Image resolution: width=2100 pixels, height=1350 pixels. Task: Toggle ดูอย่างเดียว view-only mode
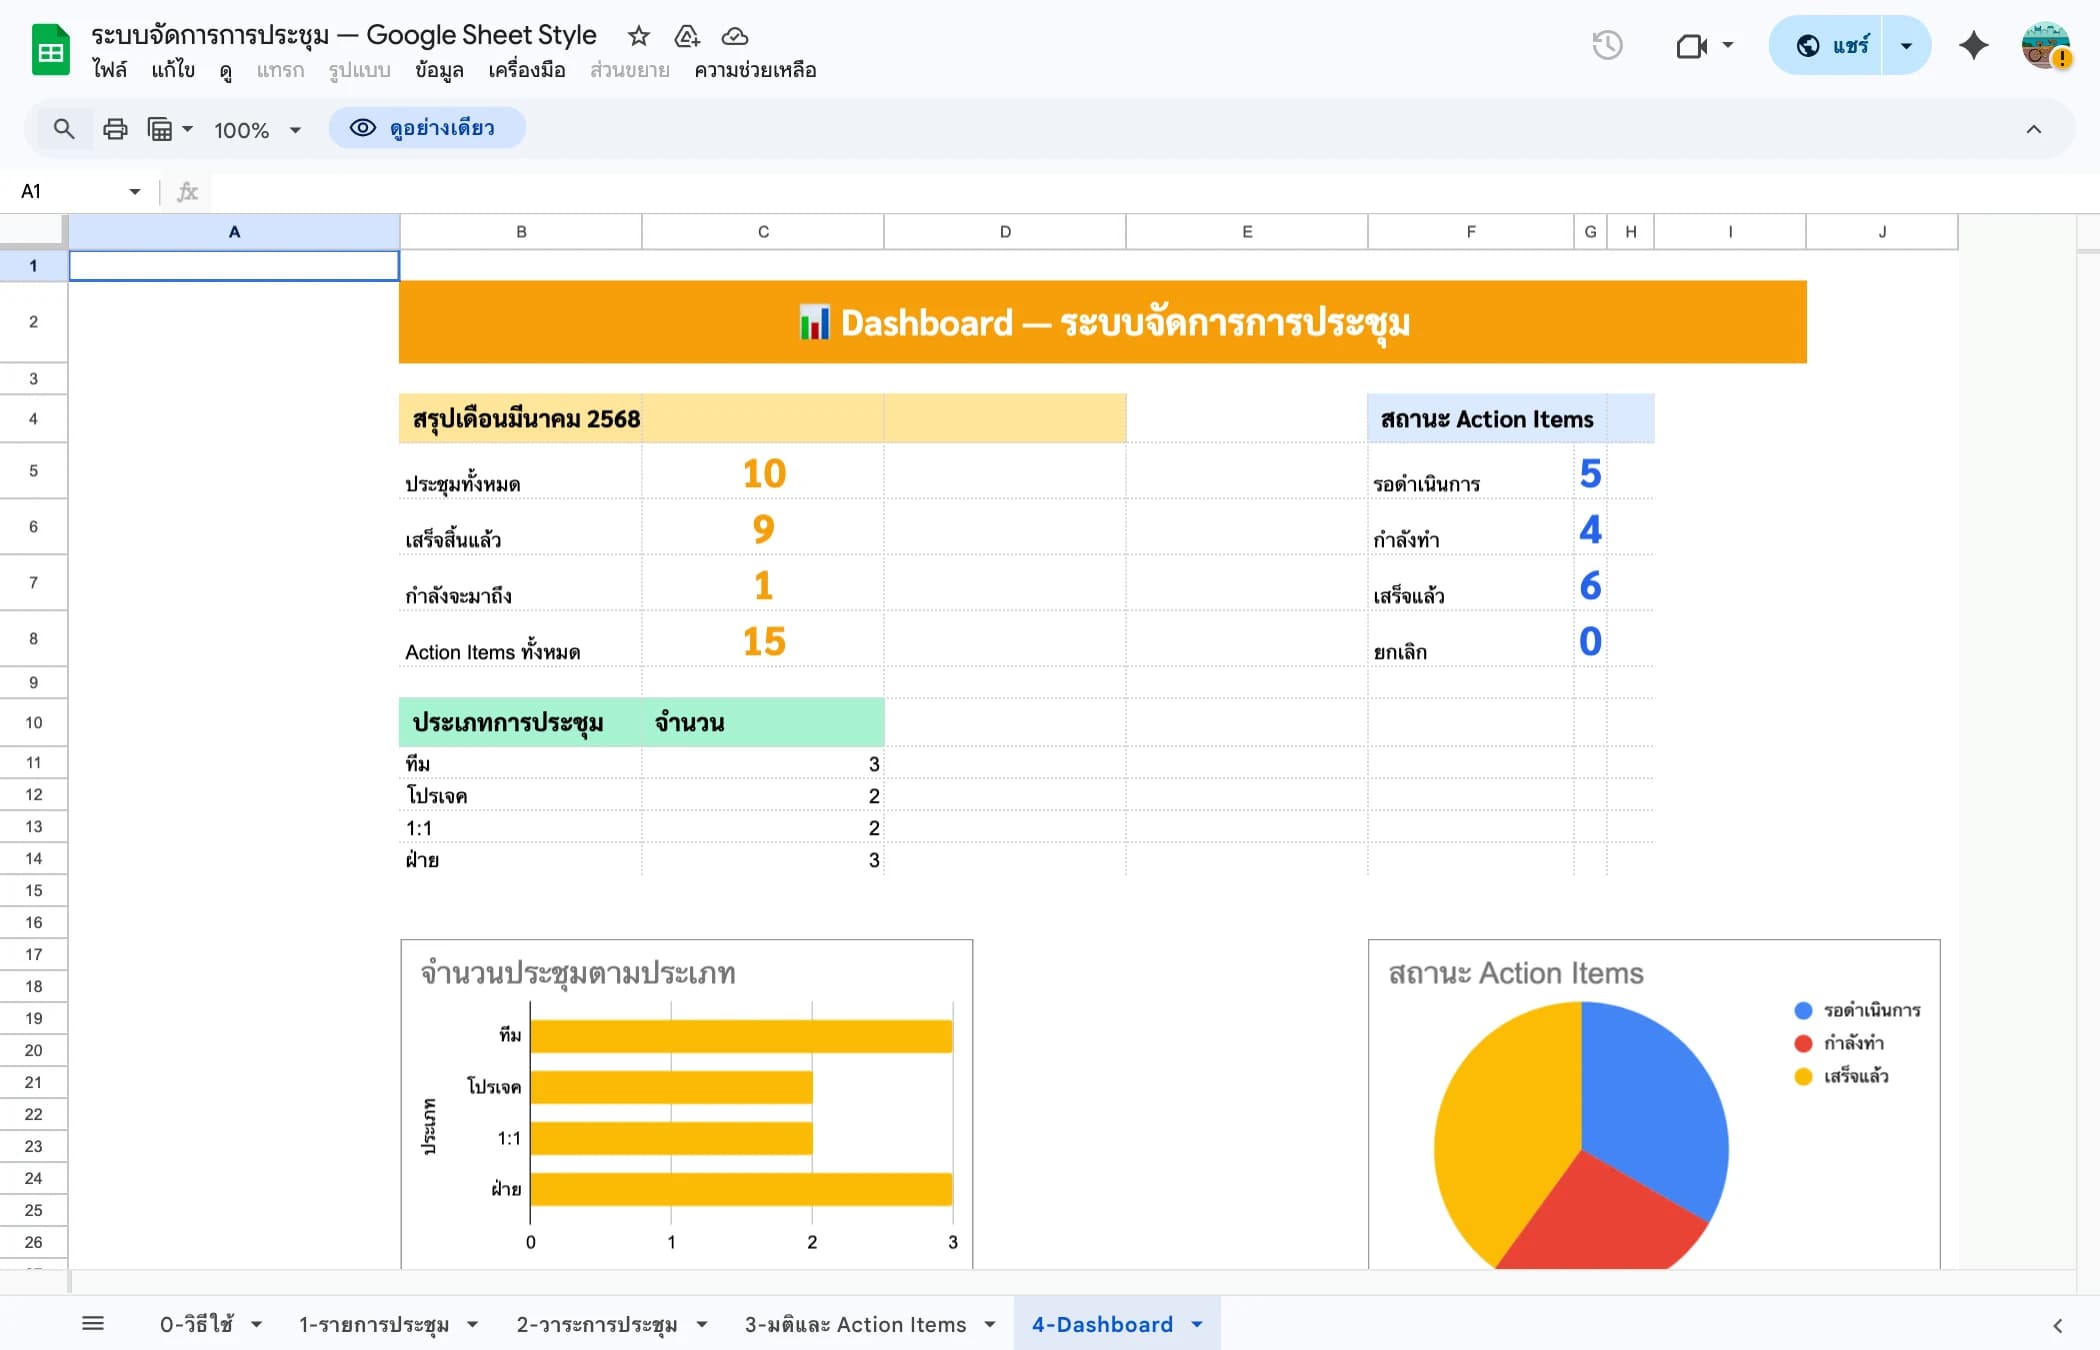point(427,128)
